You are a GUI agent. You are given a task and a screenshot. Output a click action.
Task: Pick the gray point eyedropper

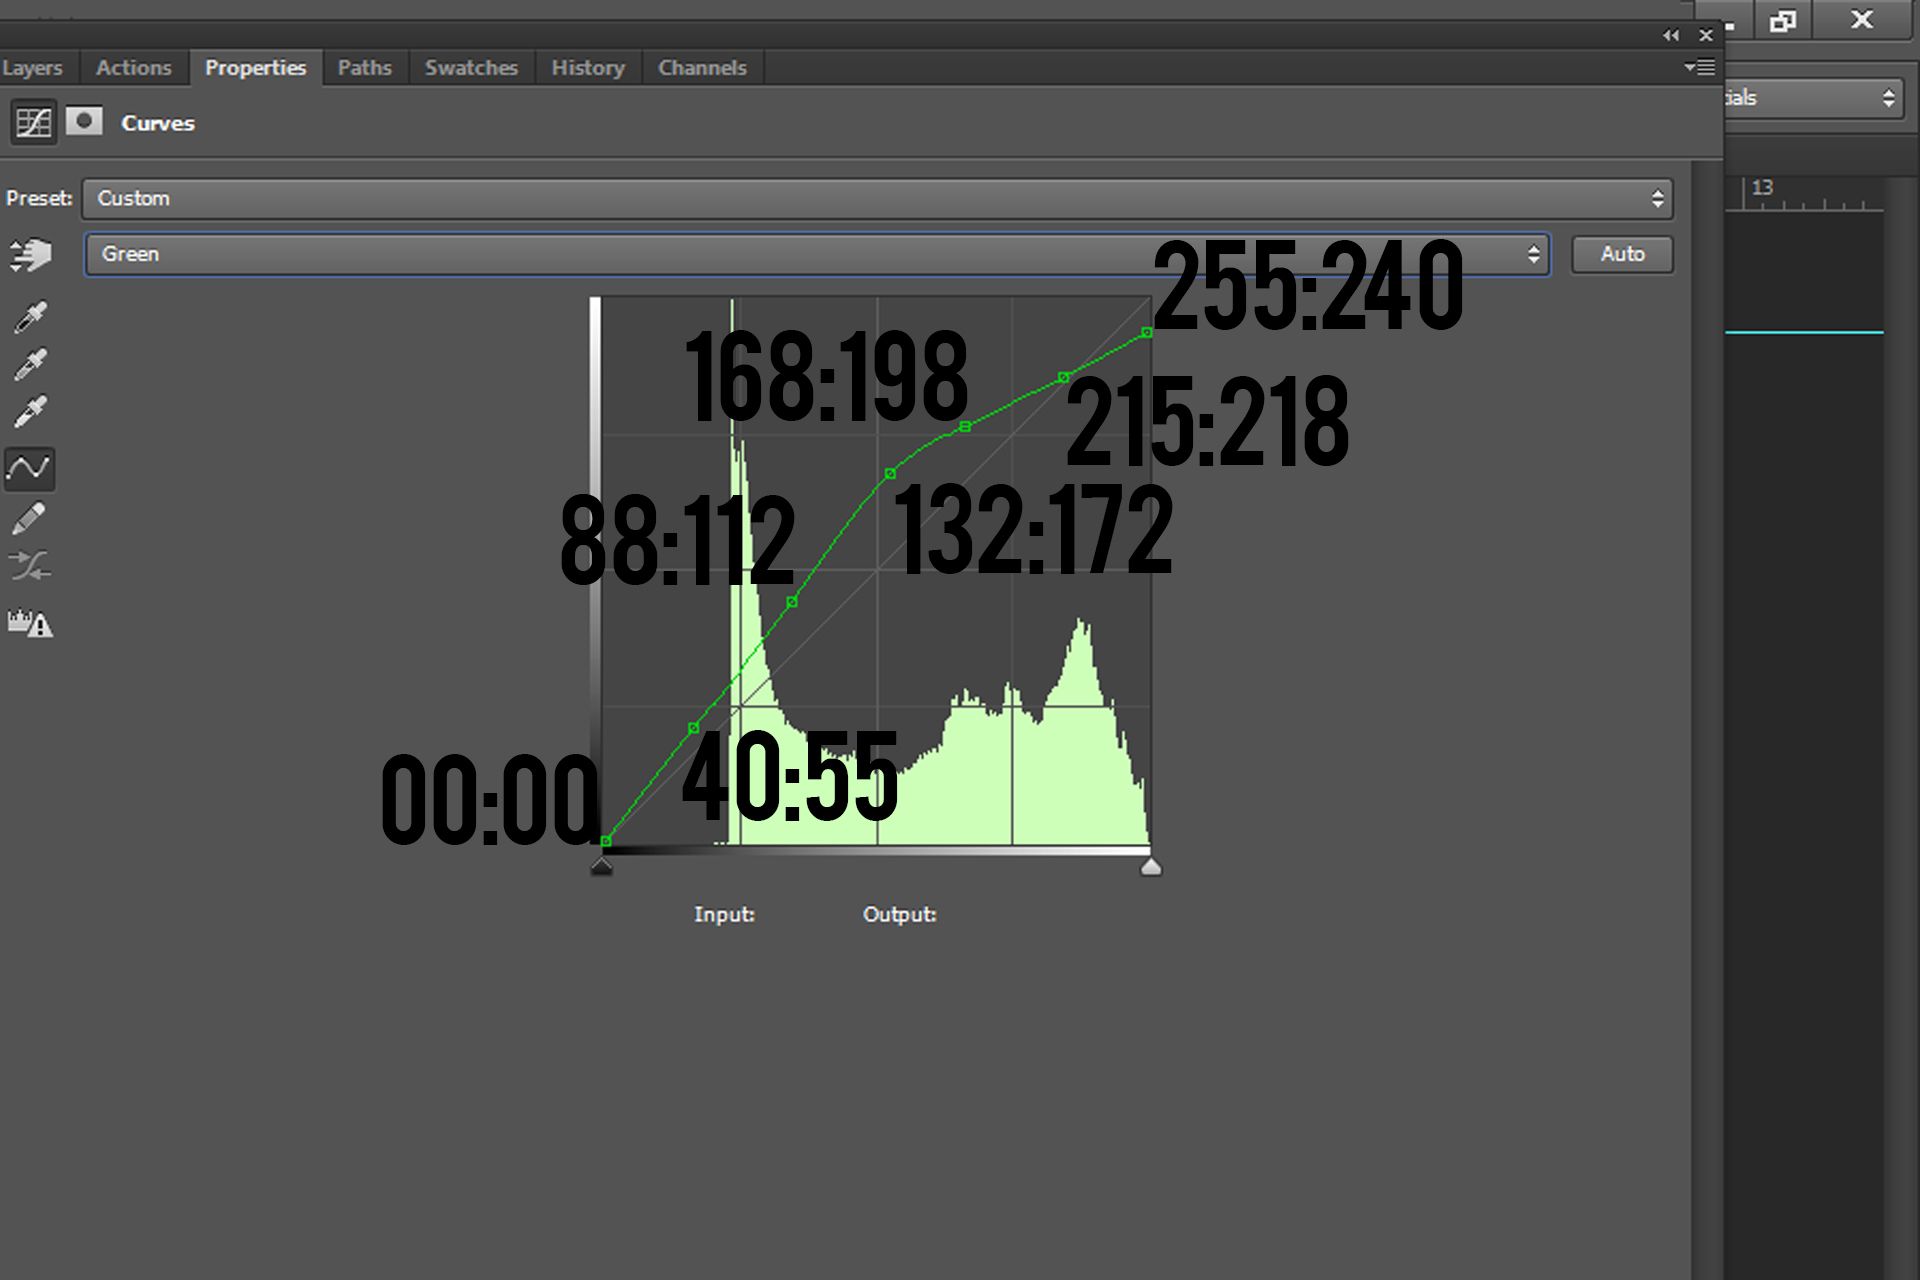30,364
